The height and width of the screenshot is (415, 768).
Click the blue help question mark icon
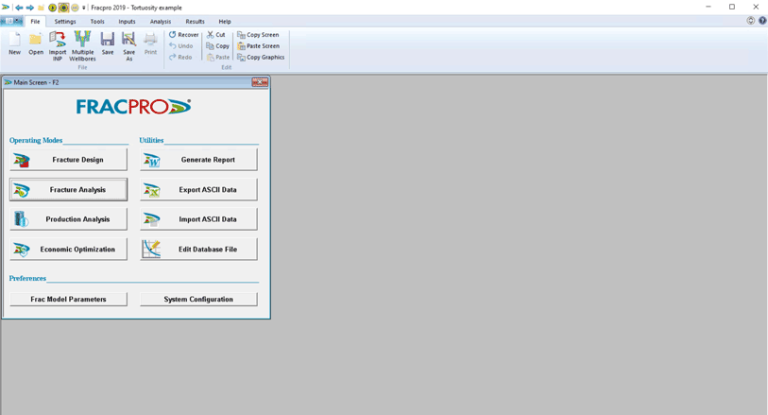(762, 21)
